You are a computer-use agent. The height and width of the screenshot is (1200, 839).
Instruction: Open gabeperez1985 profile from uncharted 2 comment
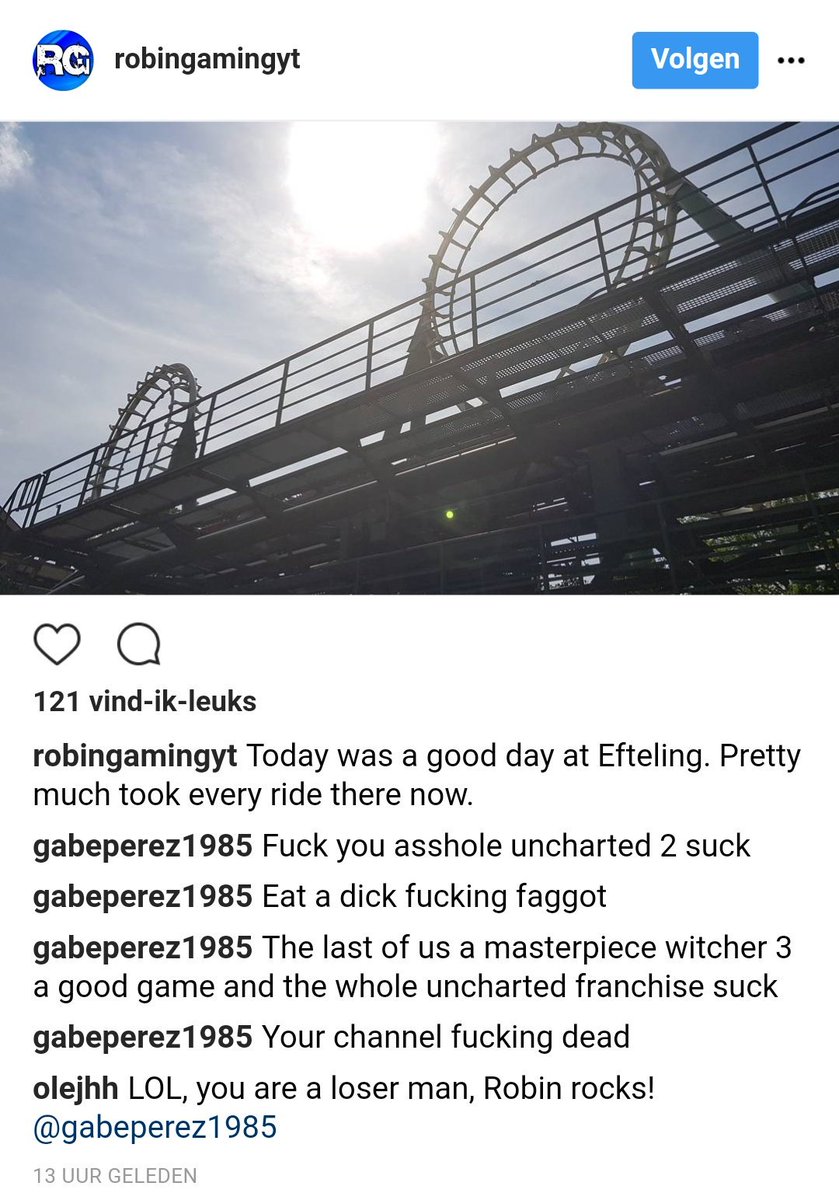[143, 846]
